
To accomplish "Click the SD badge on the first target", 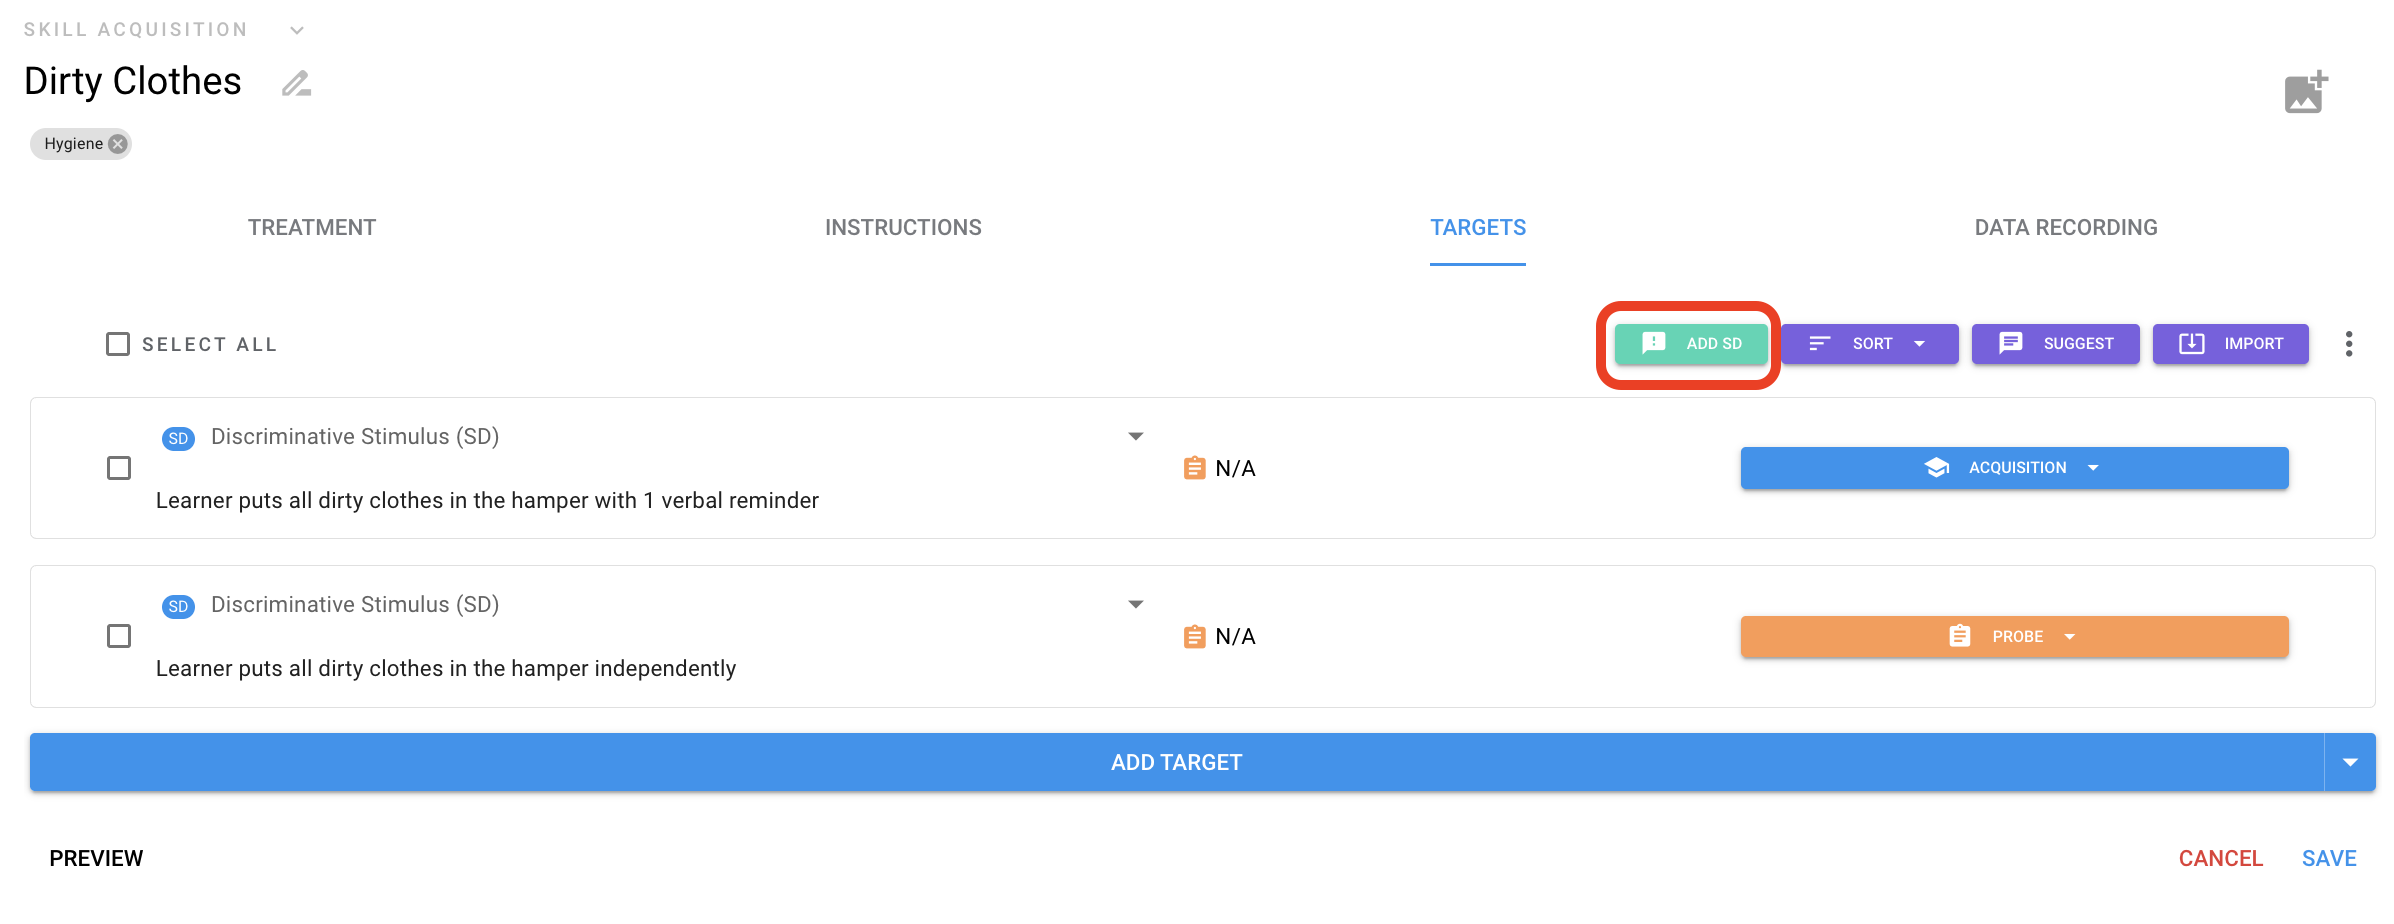I will [178, 438].
